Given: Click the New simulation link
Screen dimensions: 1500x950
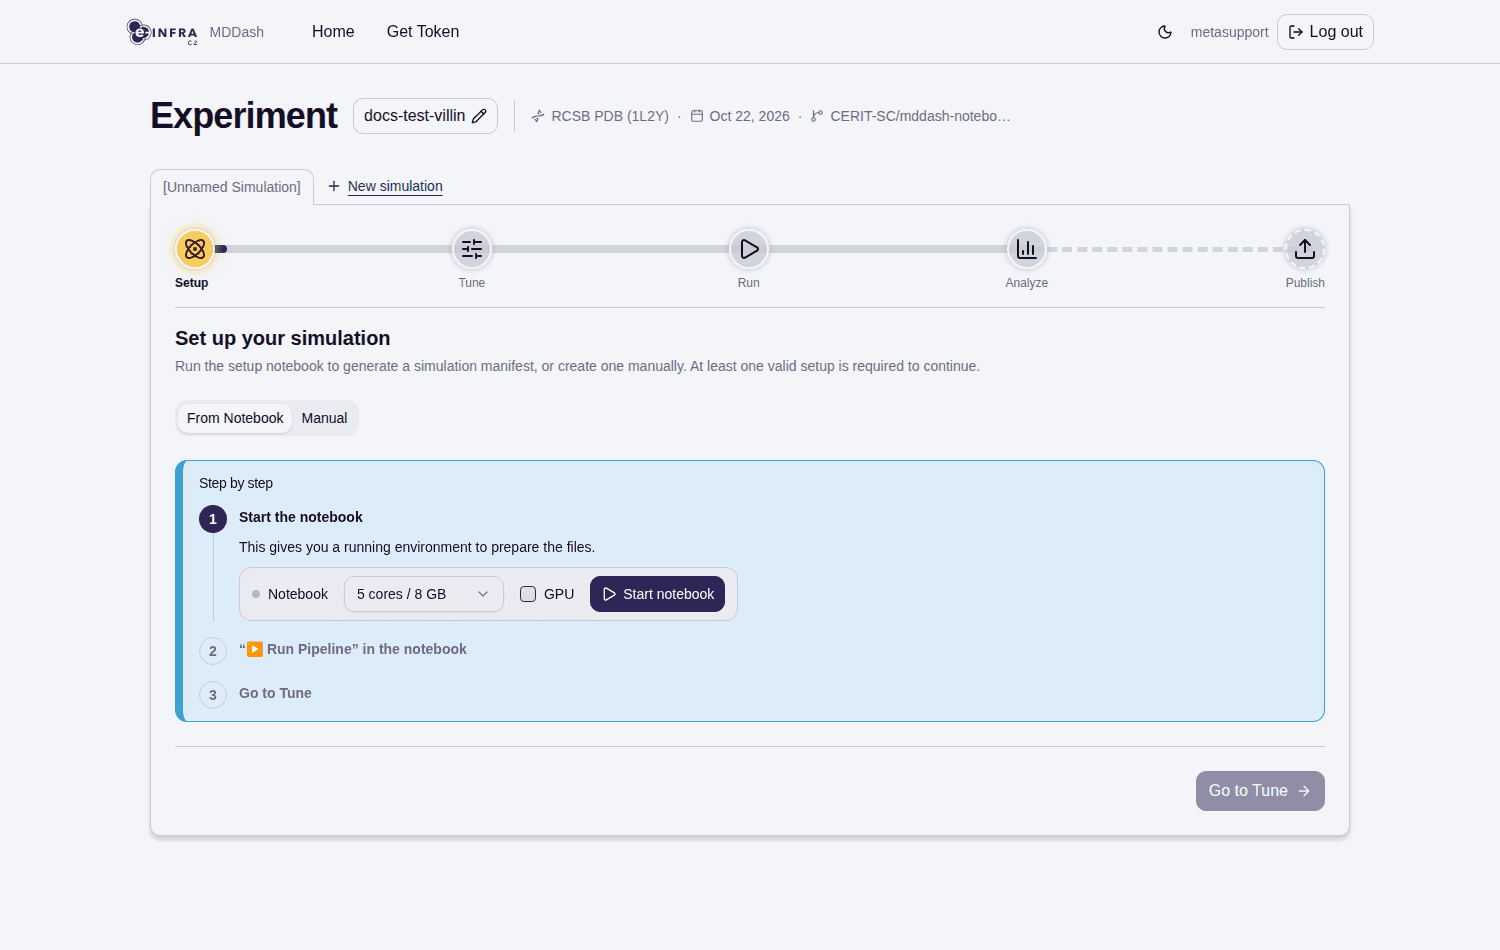Looking at the screenshot, I should point(395,186).
